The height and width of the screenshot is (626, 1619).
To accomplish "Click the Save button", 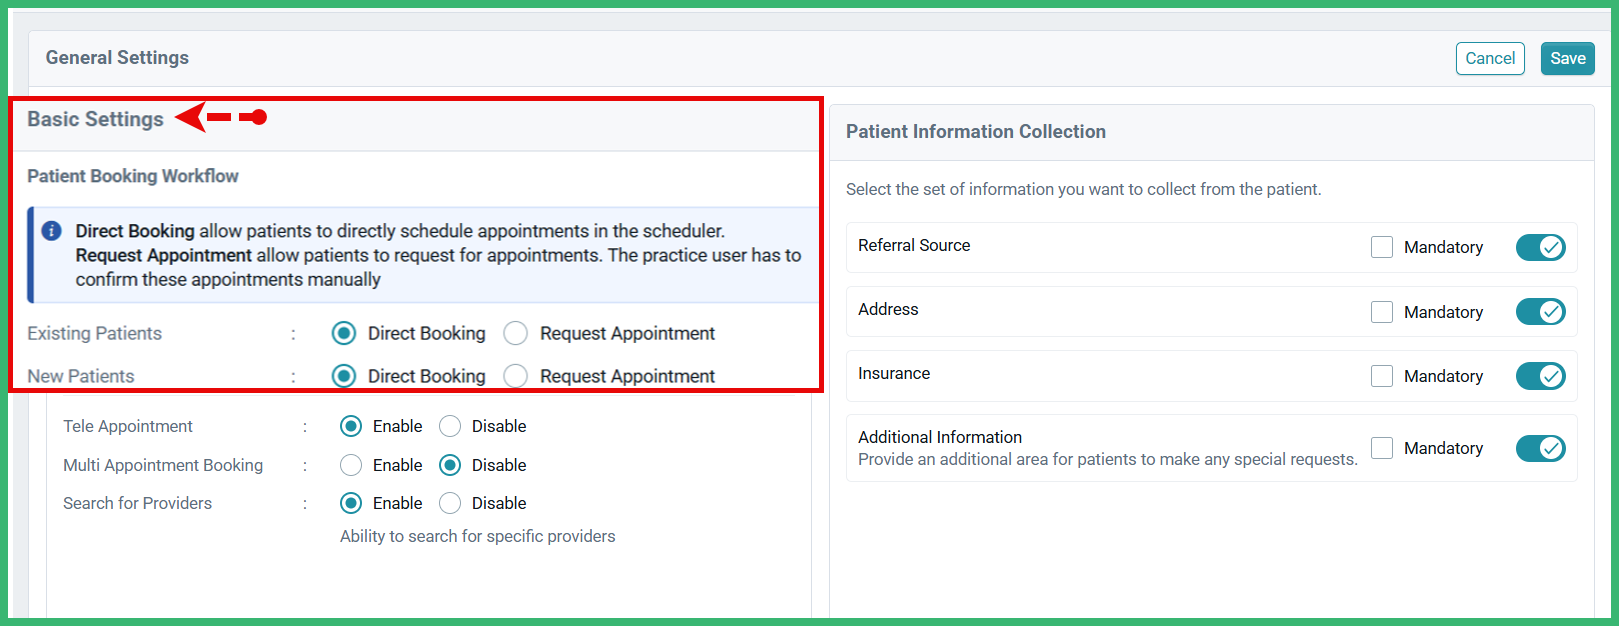I will tap(1567, 58).
